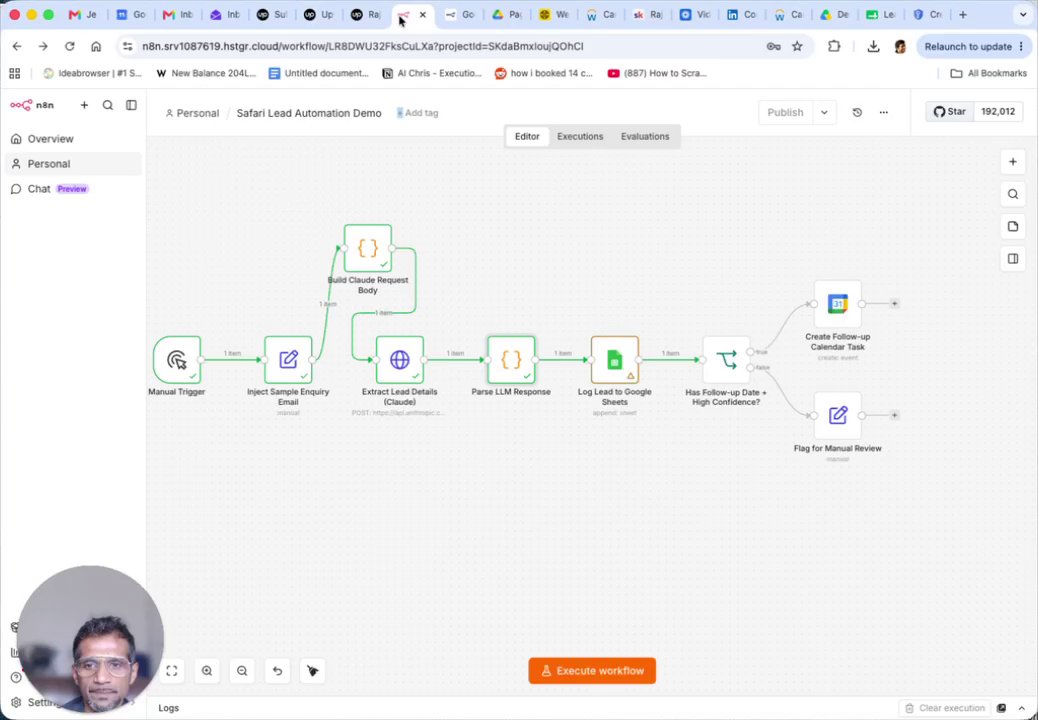This screenshot has height=720, width=1038.
Task: Open workflow history clock icon
Action: point(857,112)
